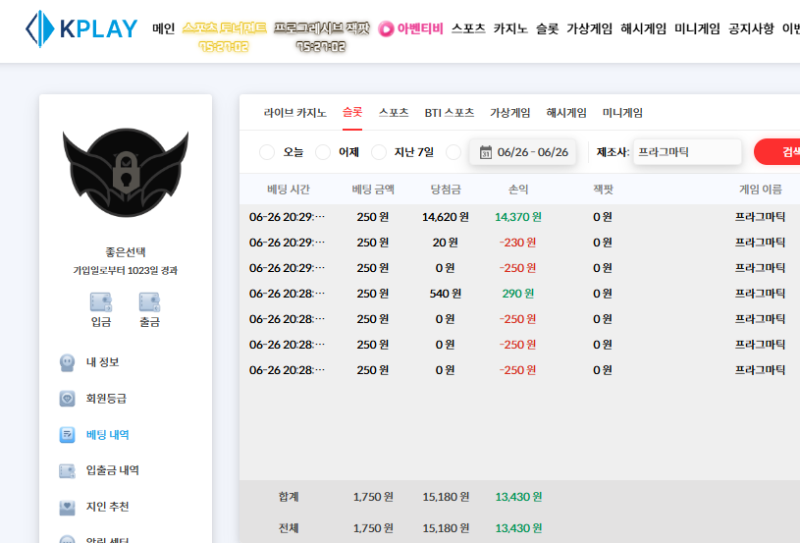Image resolution: width=800 pixels, height=543 pixels.
Task: Click the 합계 total row label
Action: pyautogui.click(x=288, y=497)
